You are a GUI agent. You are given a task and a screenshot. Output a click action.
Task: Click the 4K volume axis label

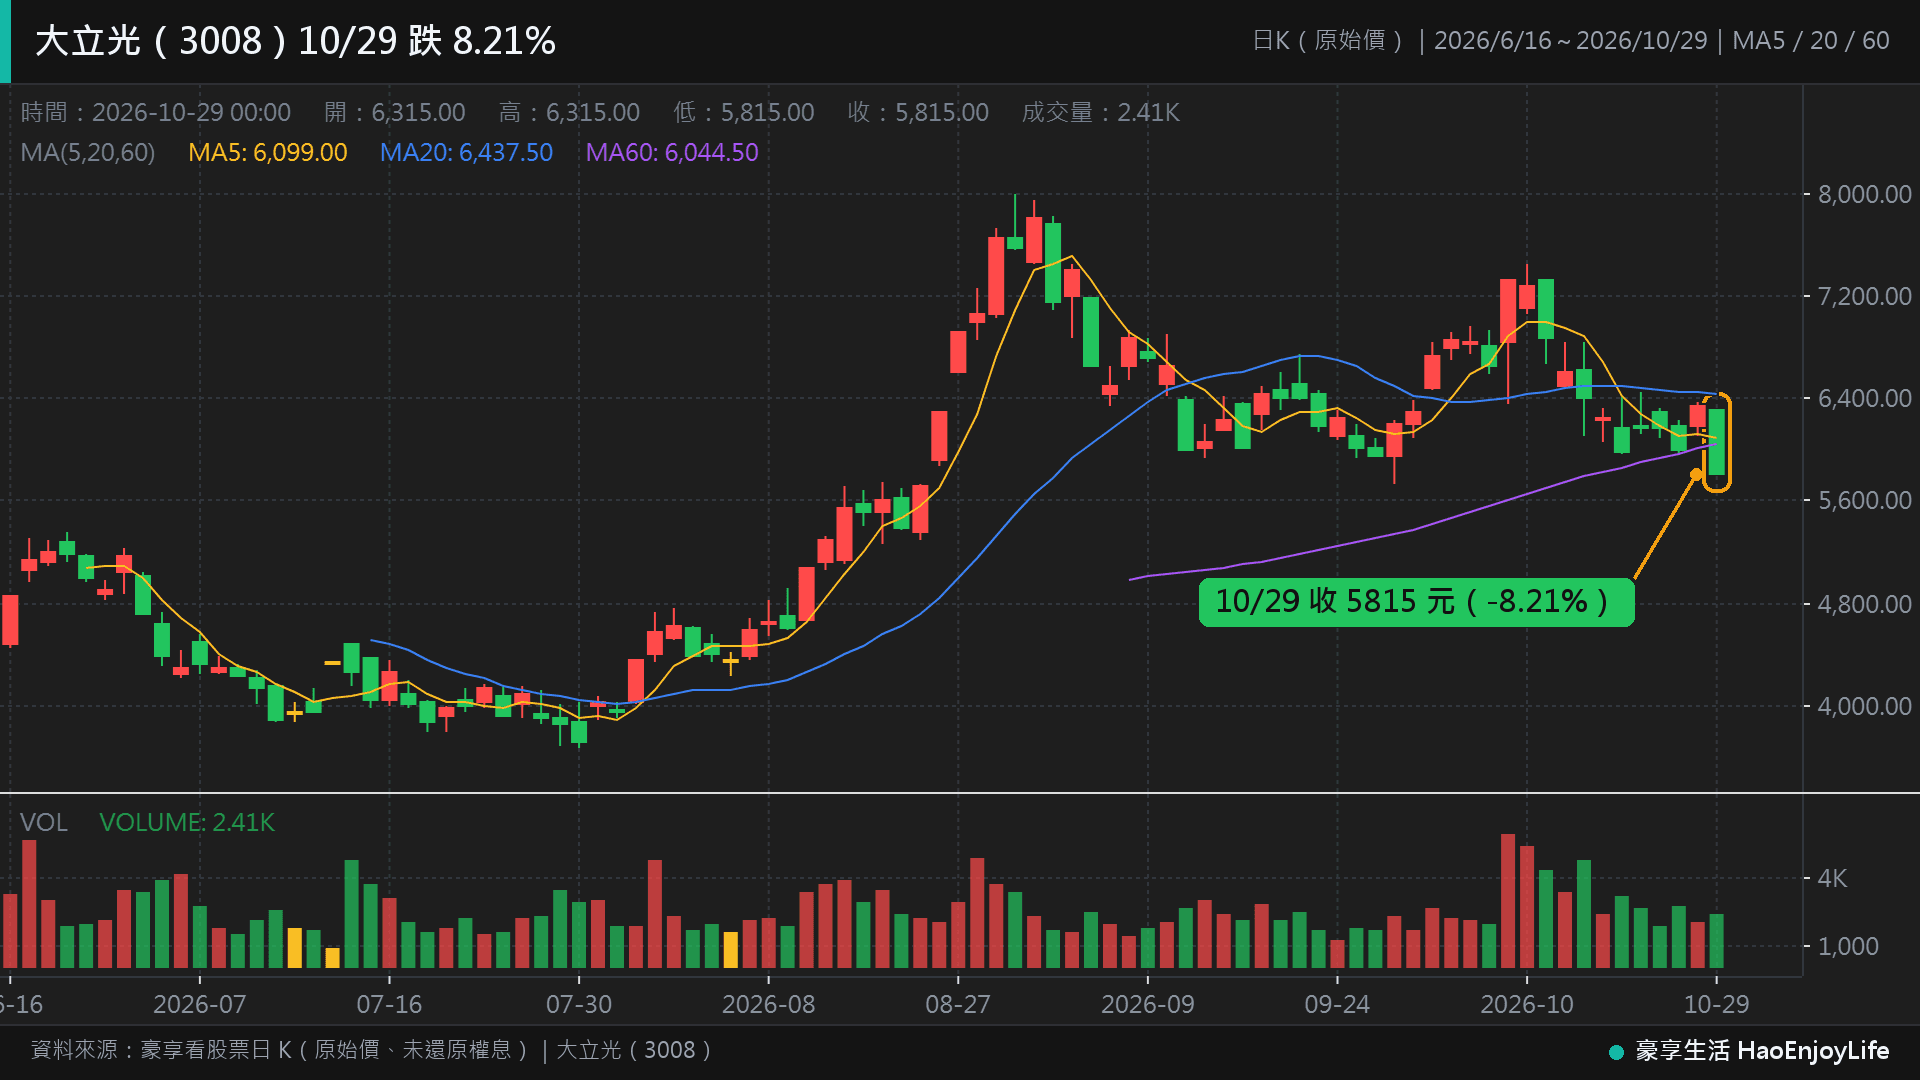tap(1832, 878)
